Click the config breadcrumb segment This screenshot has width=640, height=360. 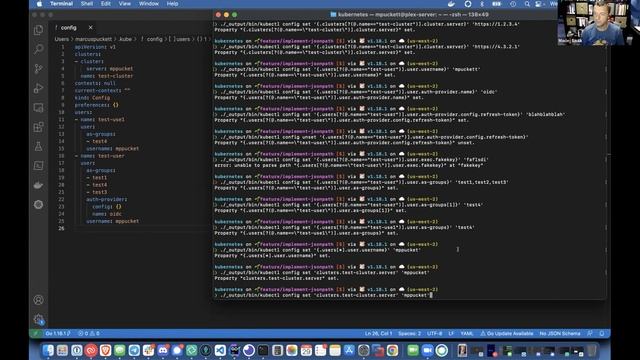pyautogui.click(x=154, y=39)
